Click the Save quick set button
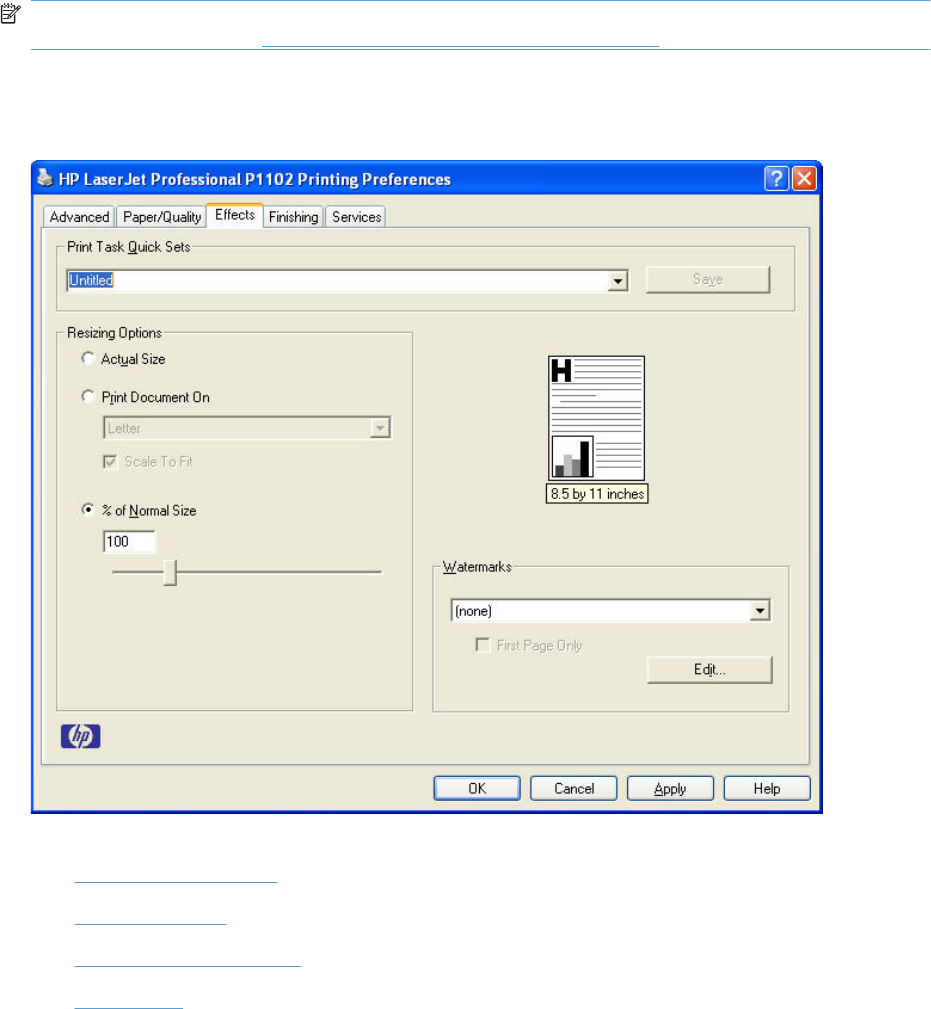The width and height of the screenshot is (931, 1009). click(708, 279)
